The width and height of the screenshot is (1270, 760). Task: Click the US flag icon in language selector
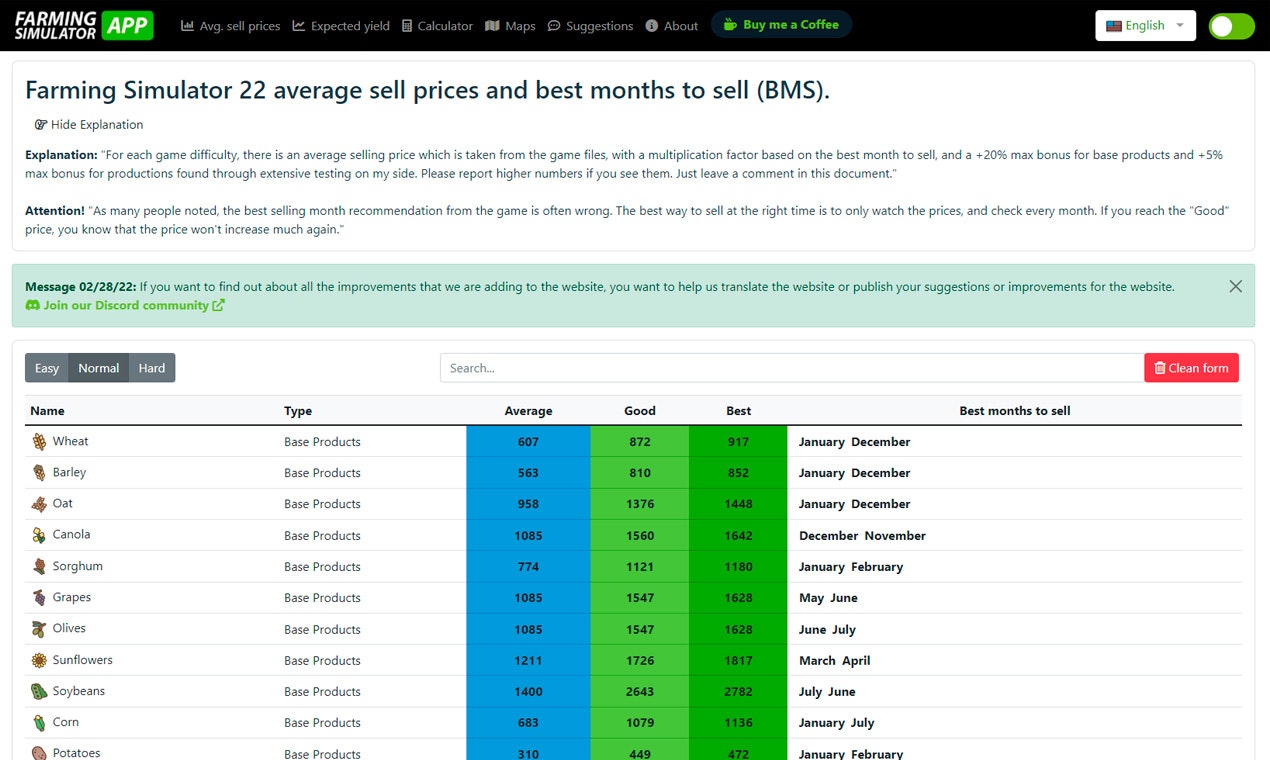coord(1113,26)
